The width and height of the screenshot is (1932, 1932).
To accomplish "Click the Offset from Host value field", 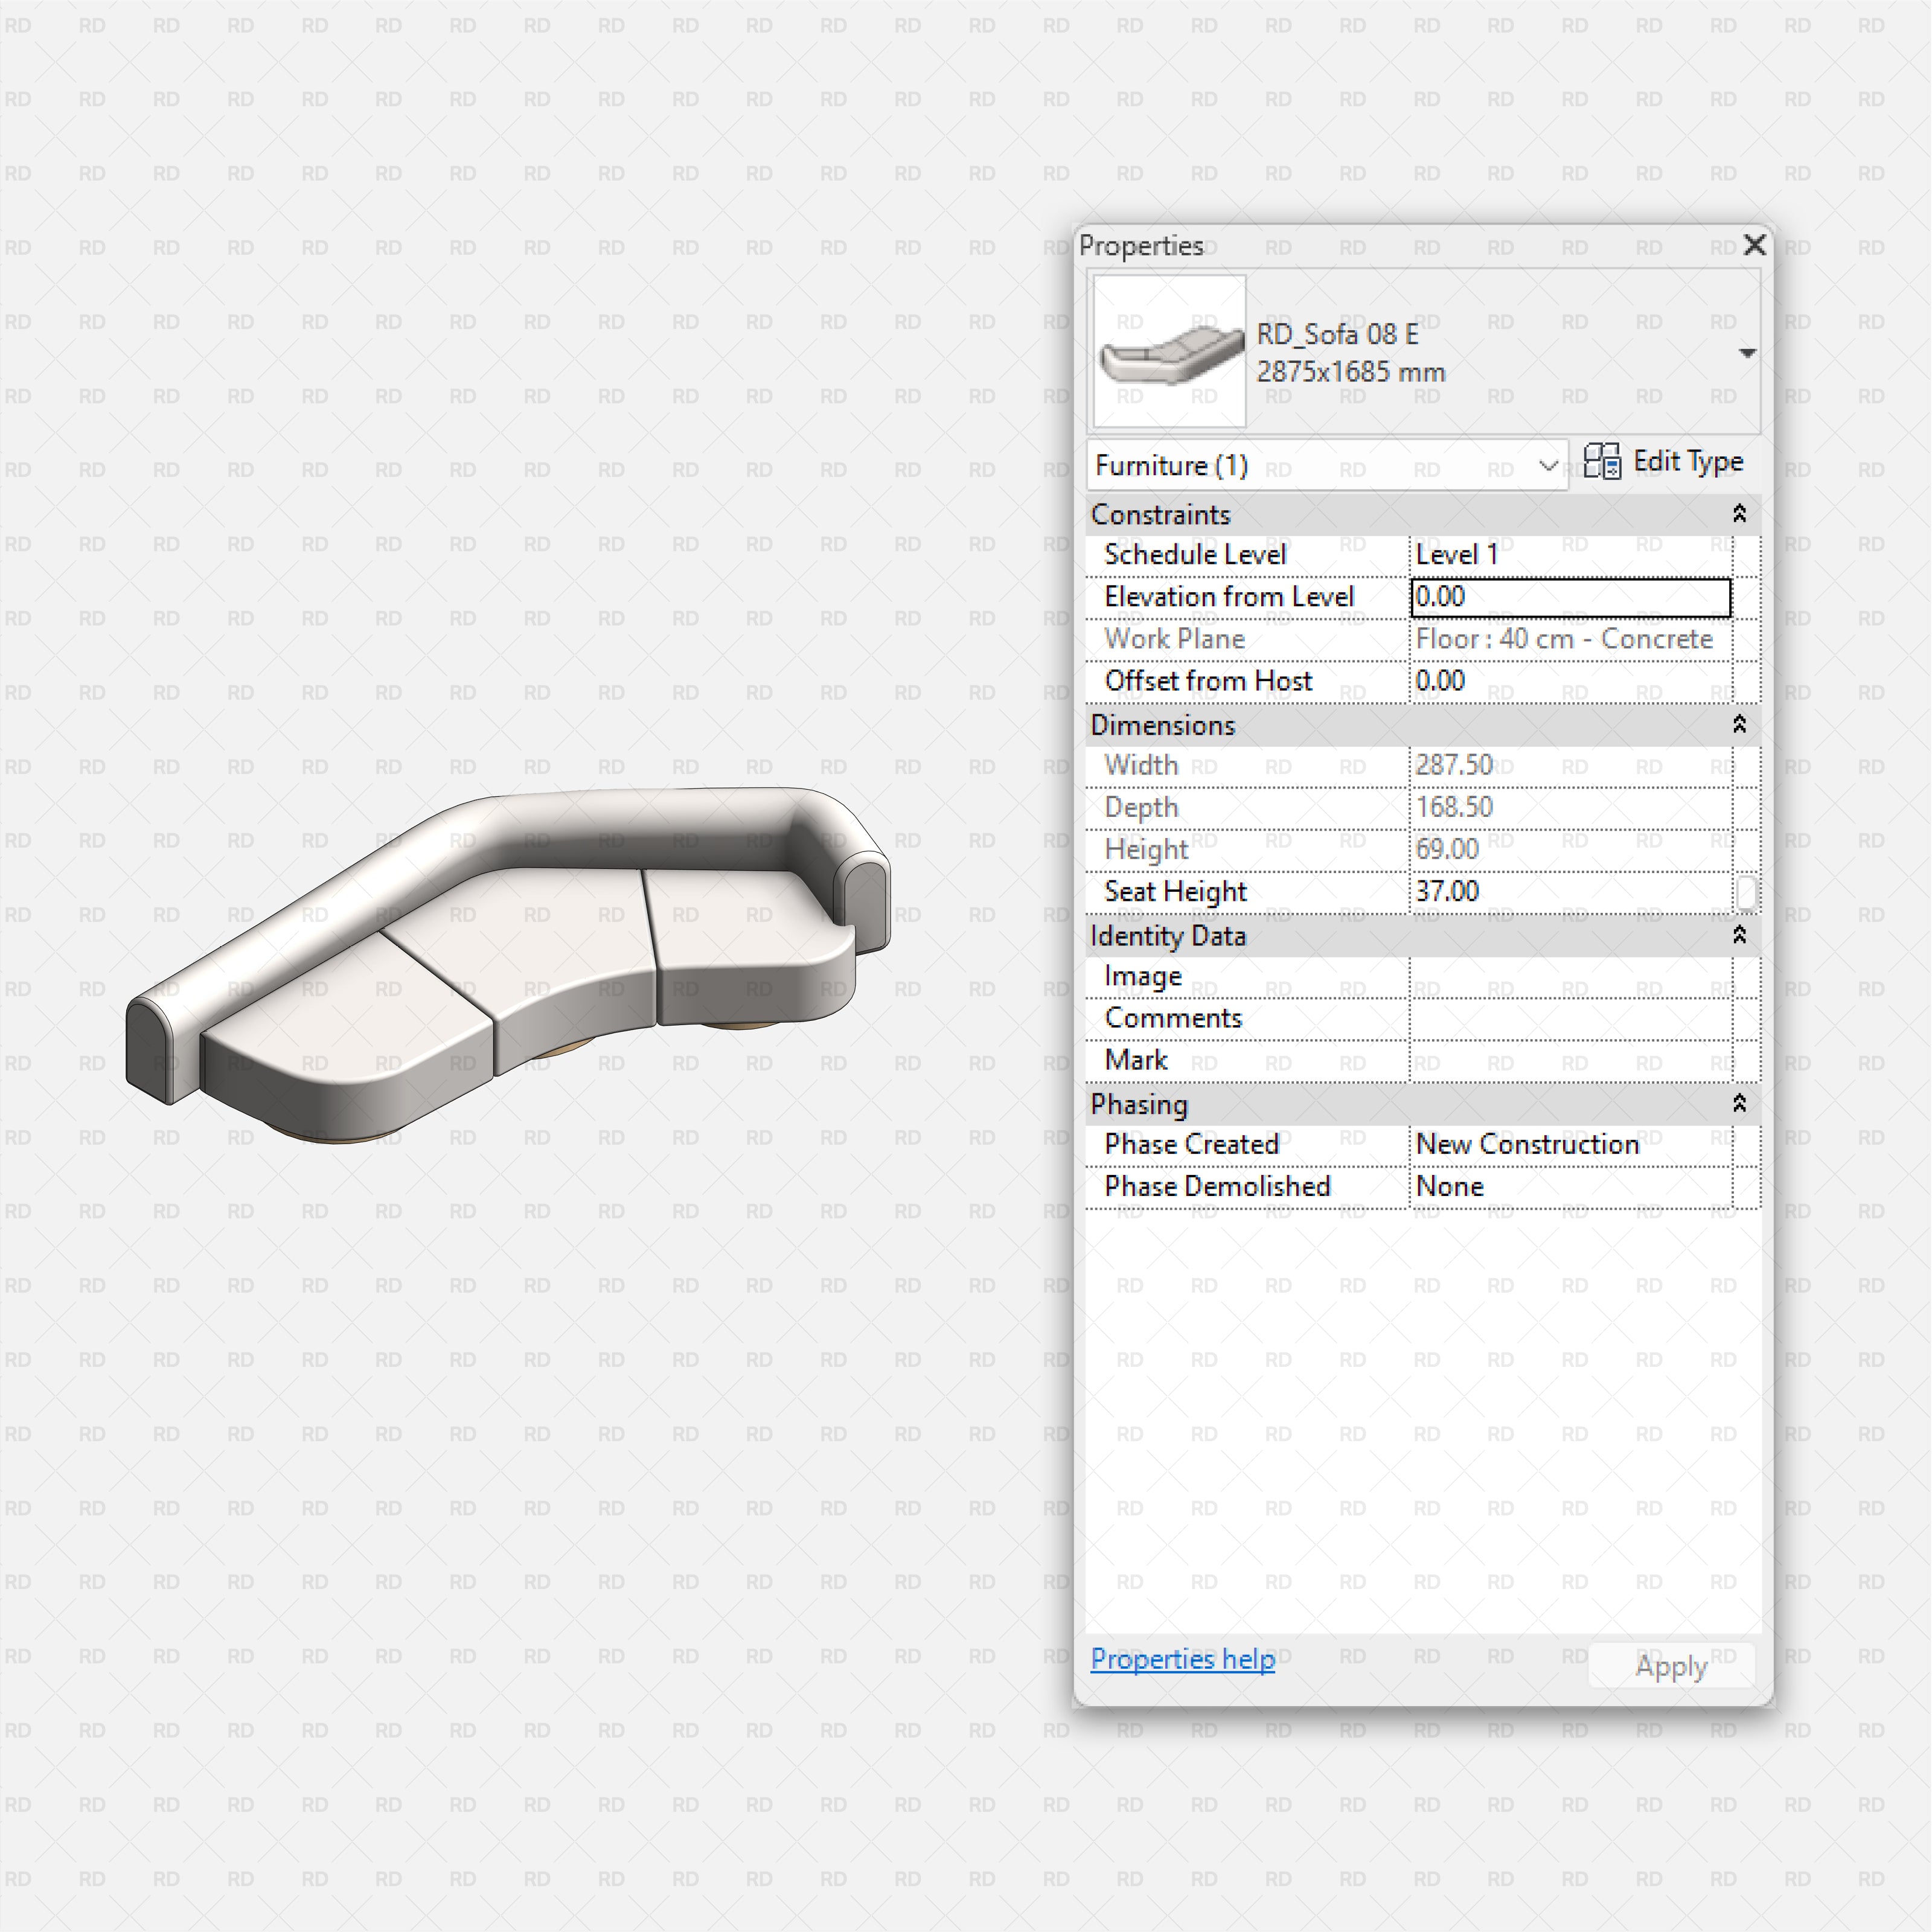I will tap(1569, 682).
